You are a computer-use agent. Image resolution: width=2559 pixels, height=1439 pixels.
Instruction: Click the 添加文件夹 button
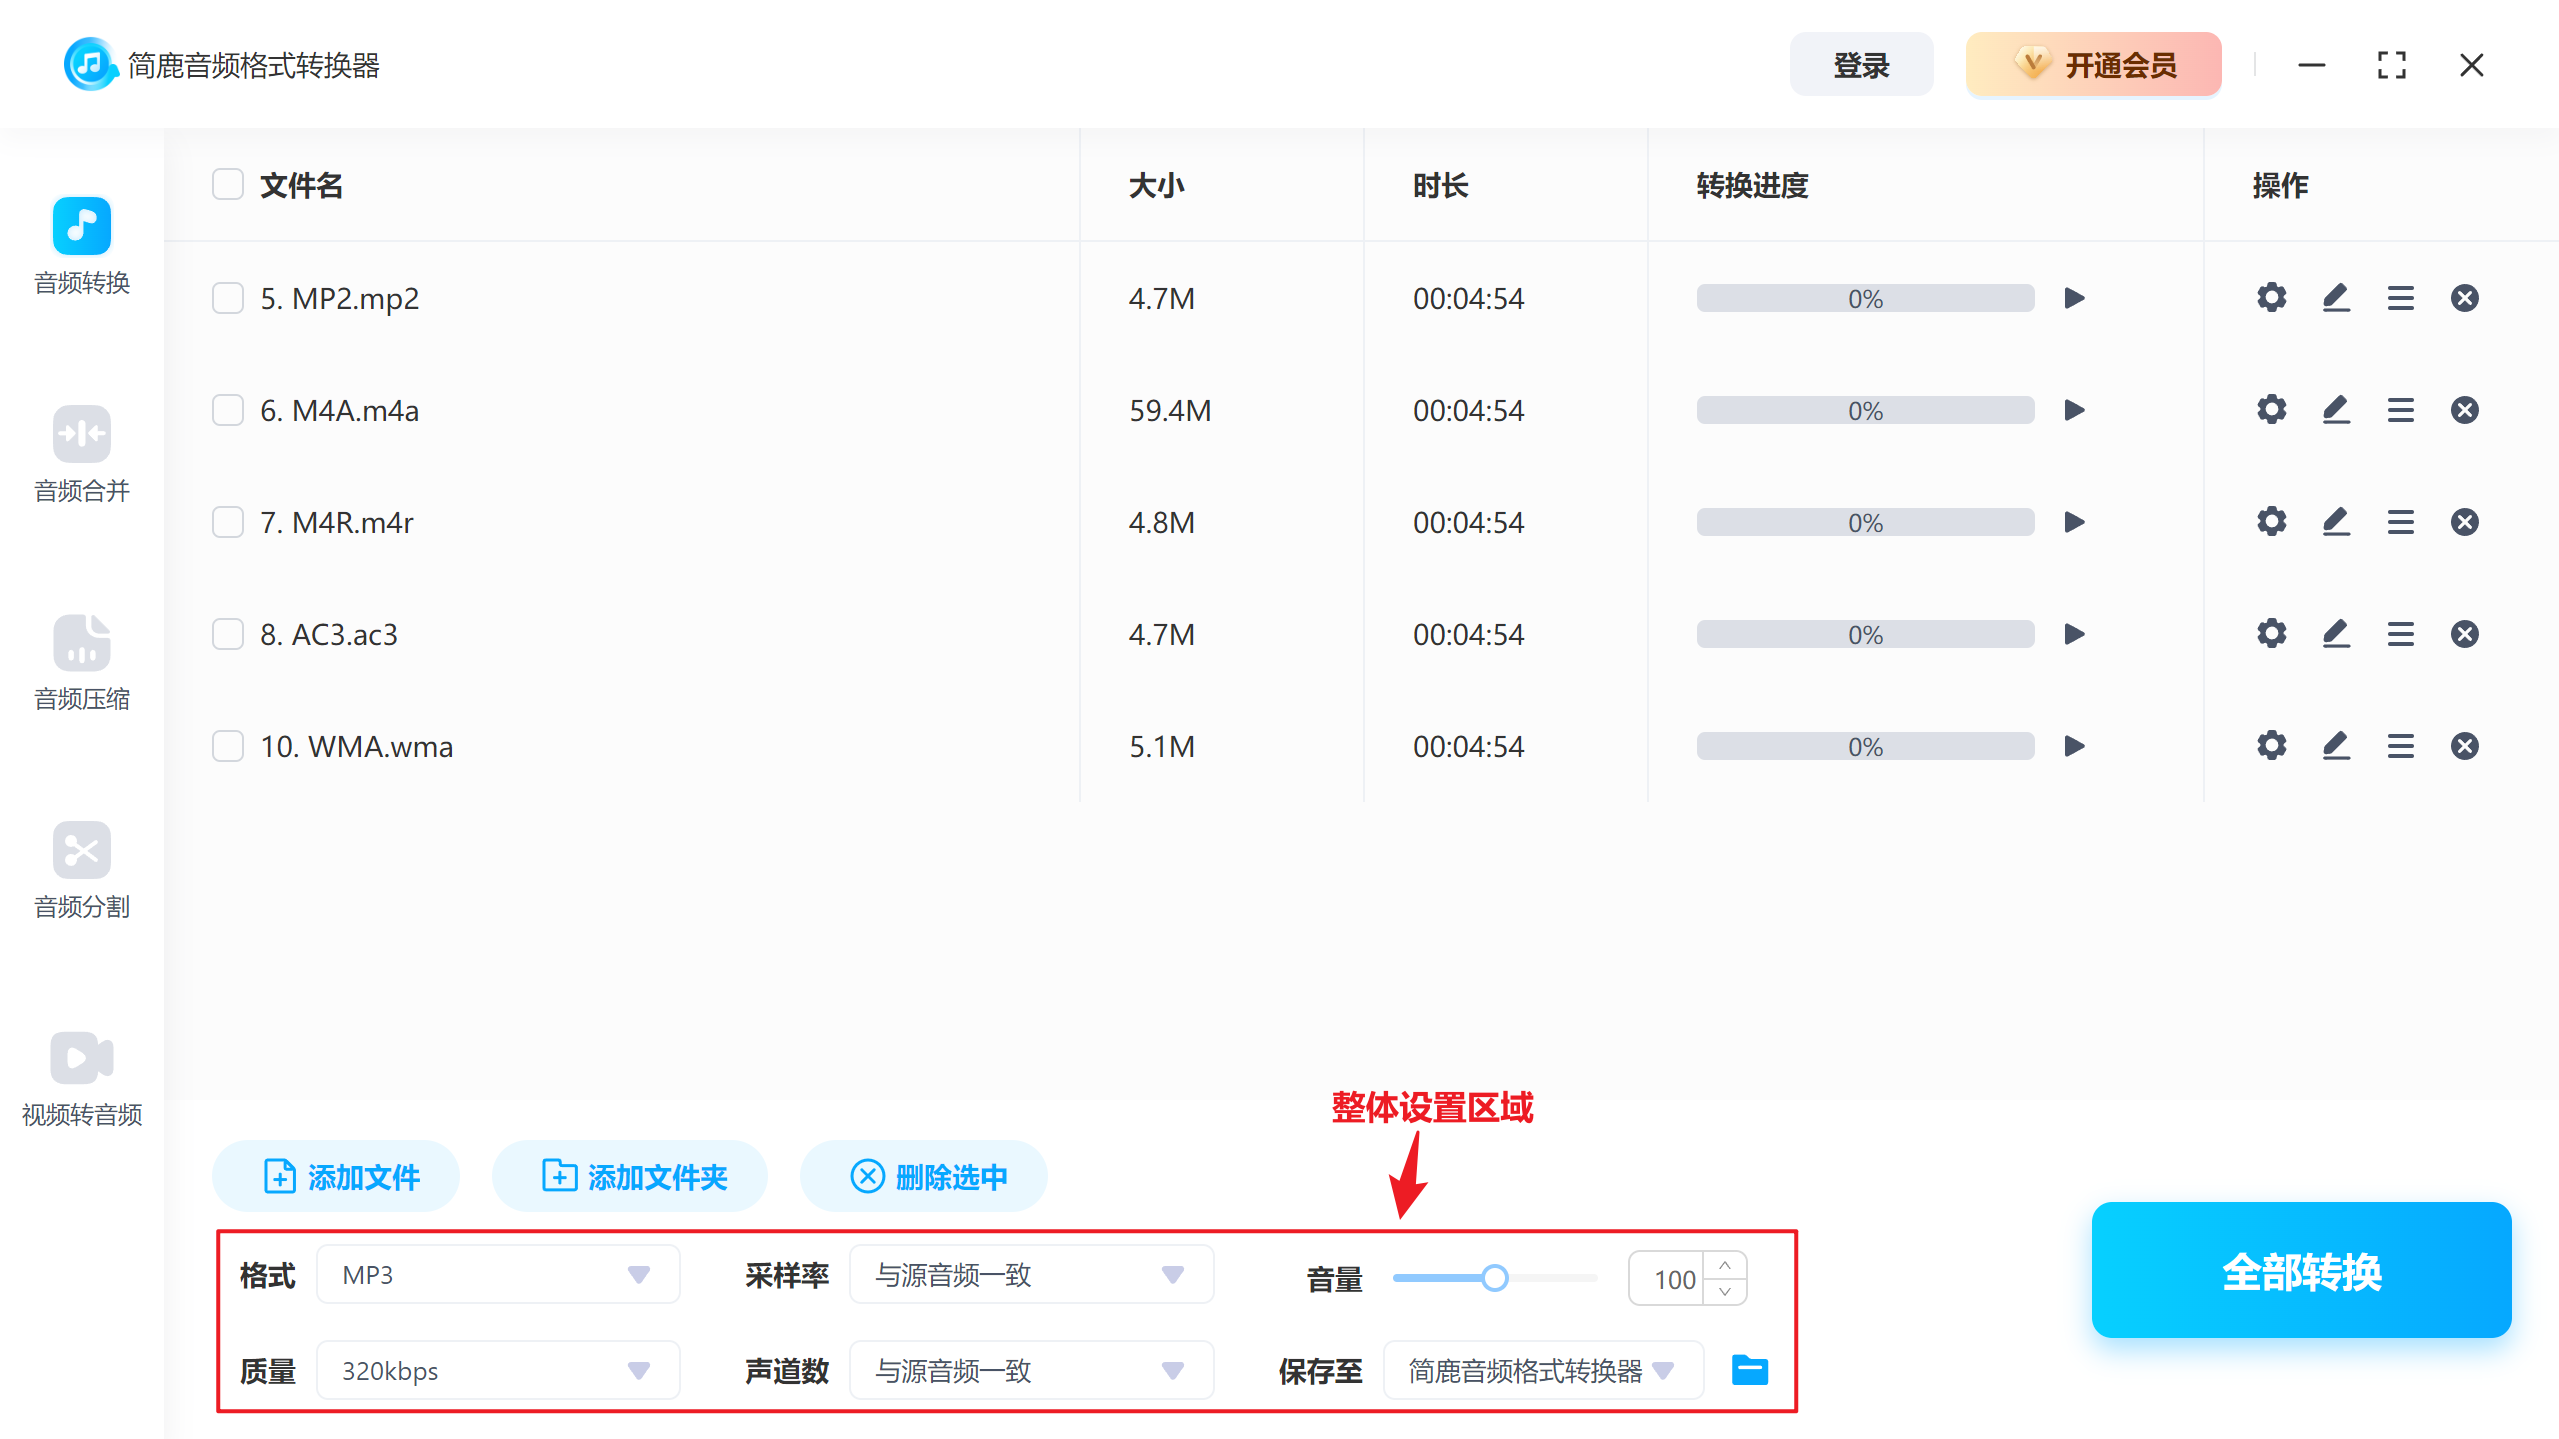coord(629,1176)
